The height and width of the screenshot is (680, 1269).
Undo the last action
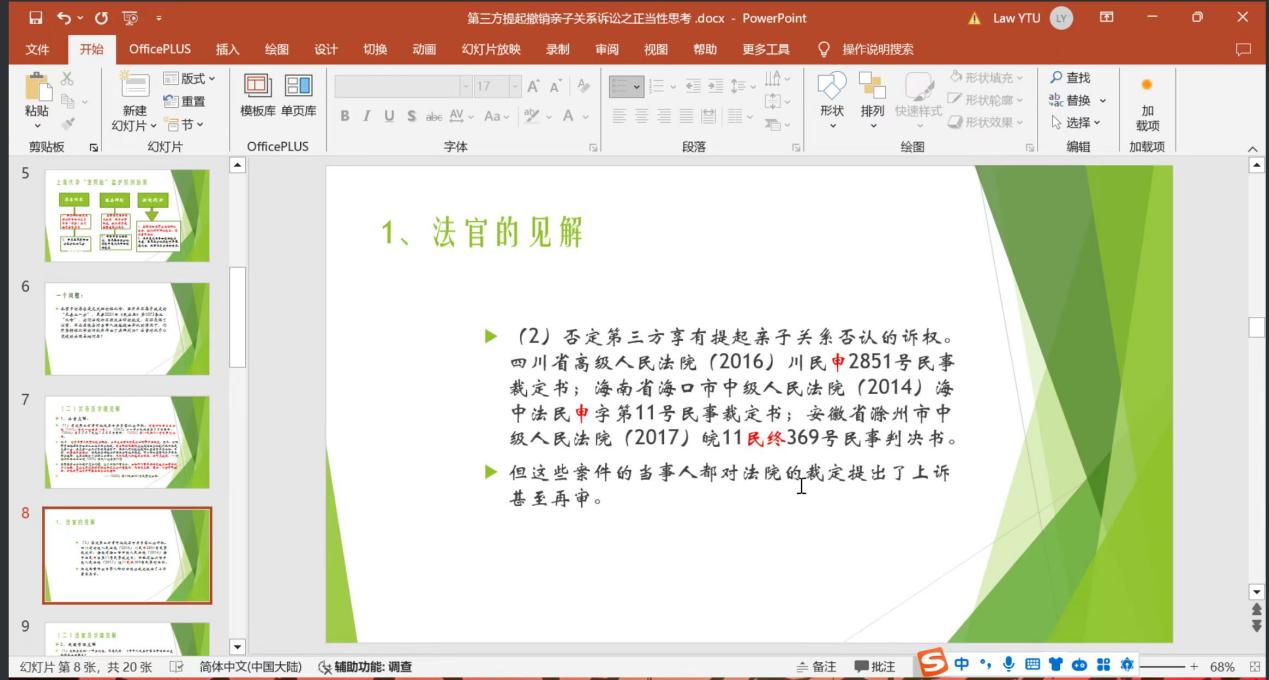point(65,18)
